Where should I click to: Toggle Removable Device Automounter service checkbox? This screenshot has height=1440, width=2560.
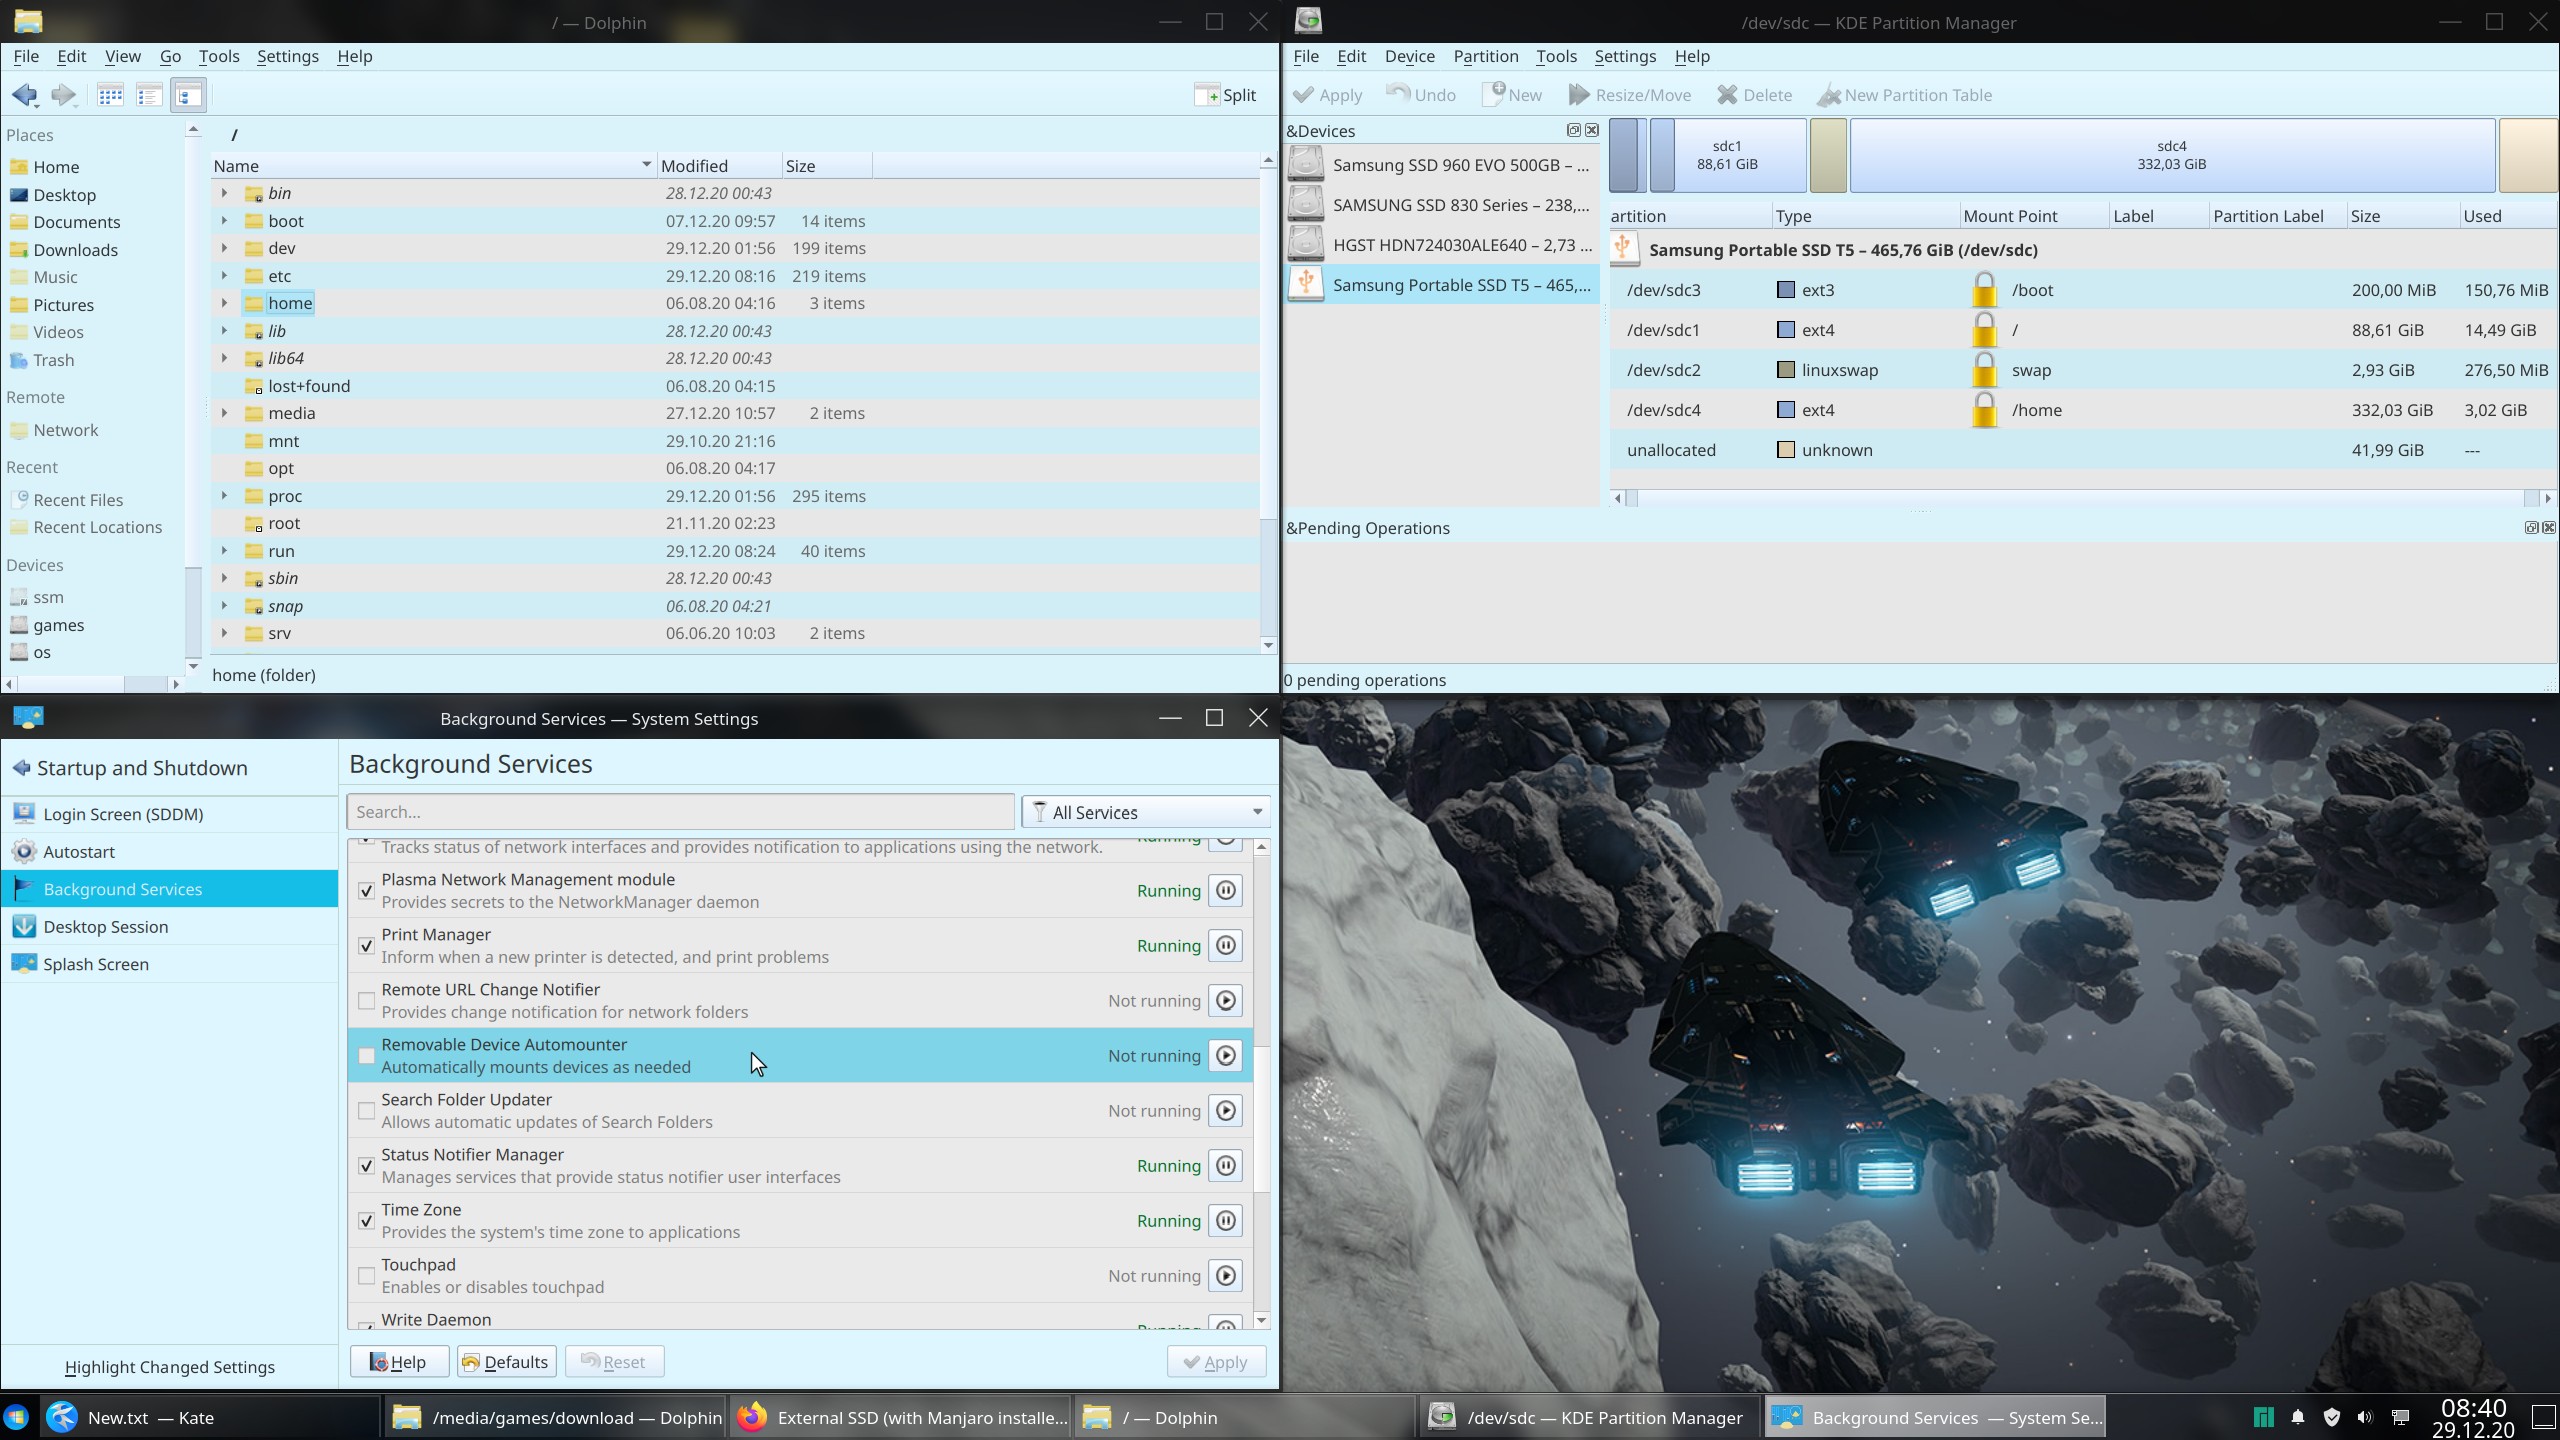(x=366, y=1055)
